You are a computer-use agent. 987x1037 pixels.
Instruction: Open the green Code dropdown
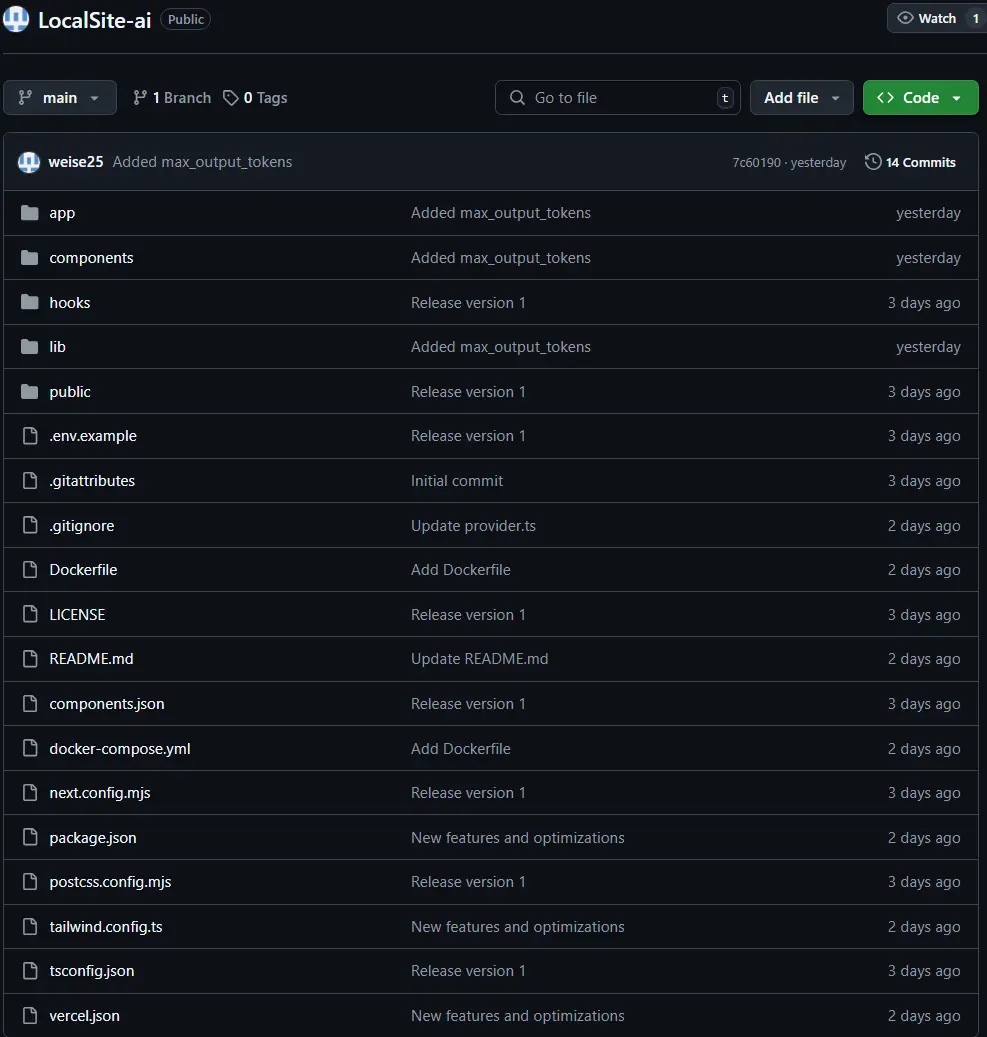tap(920, 98)
